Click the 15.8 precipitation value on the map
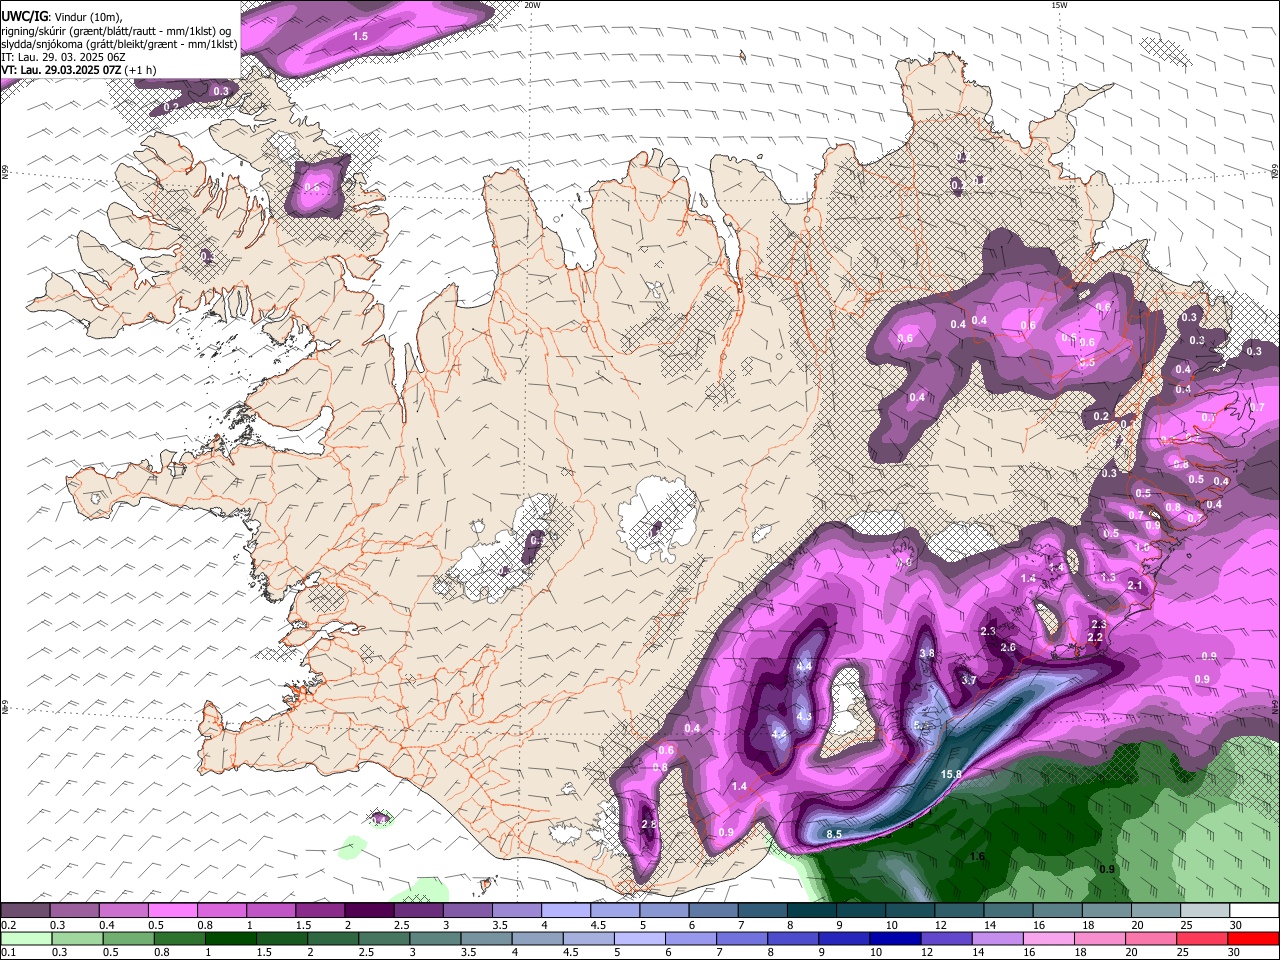Viewport: 1280px width, 960px height. [x=951, y=774]
